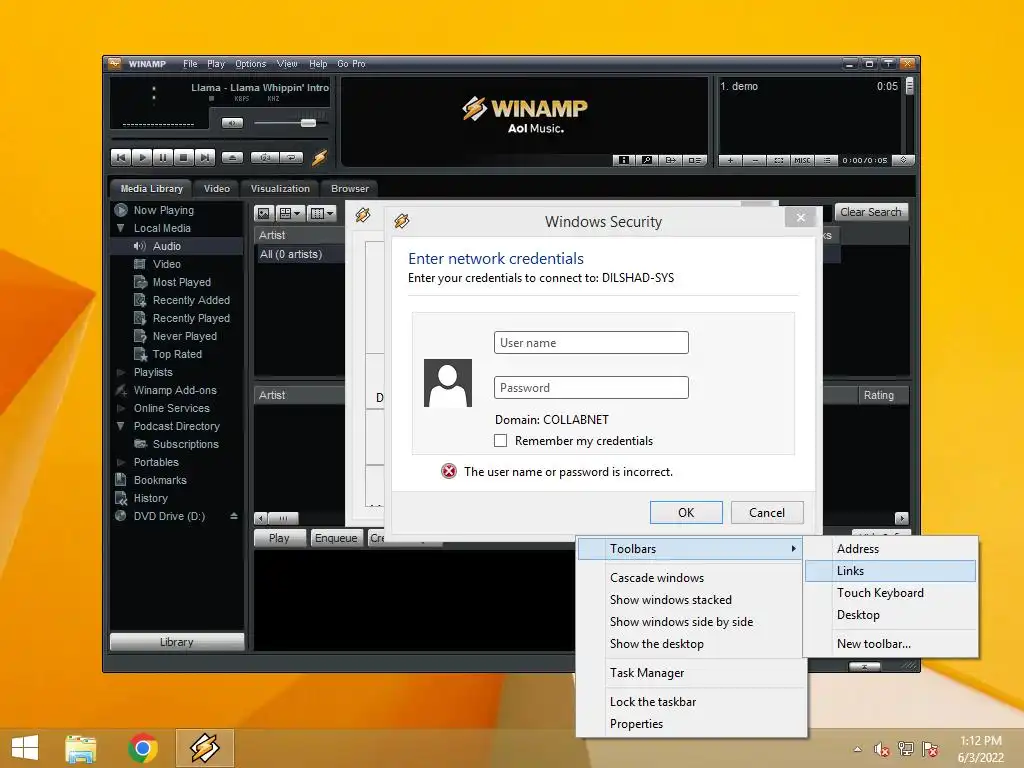Click the Library button at sidebar bottom
Screen dimensions: 1024x768
[x=177, y=642]
